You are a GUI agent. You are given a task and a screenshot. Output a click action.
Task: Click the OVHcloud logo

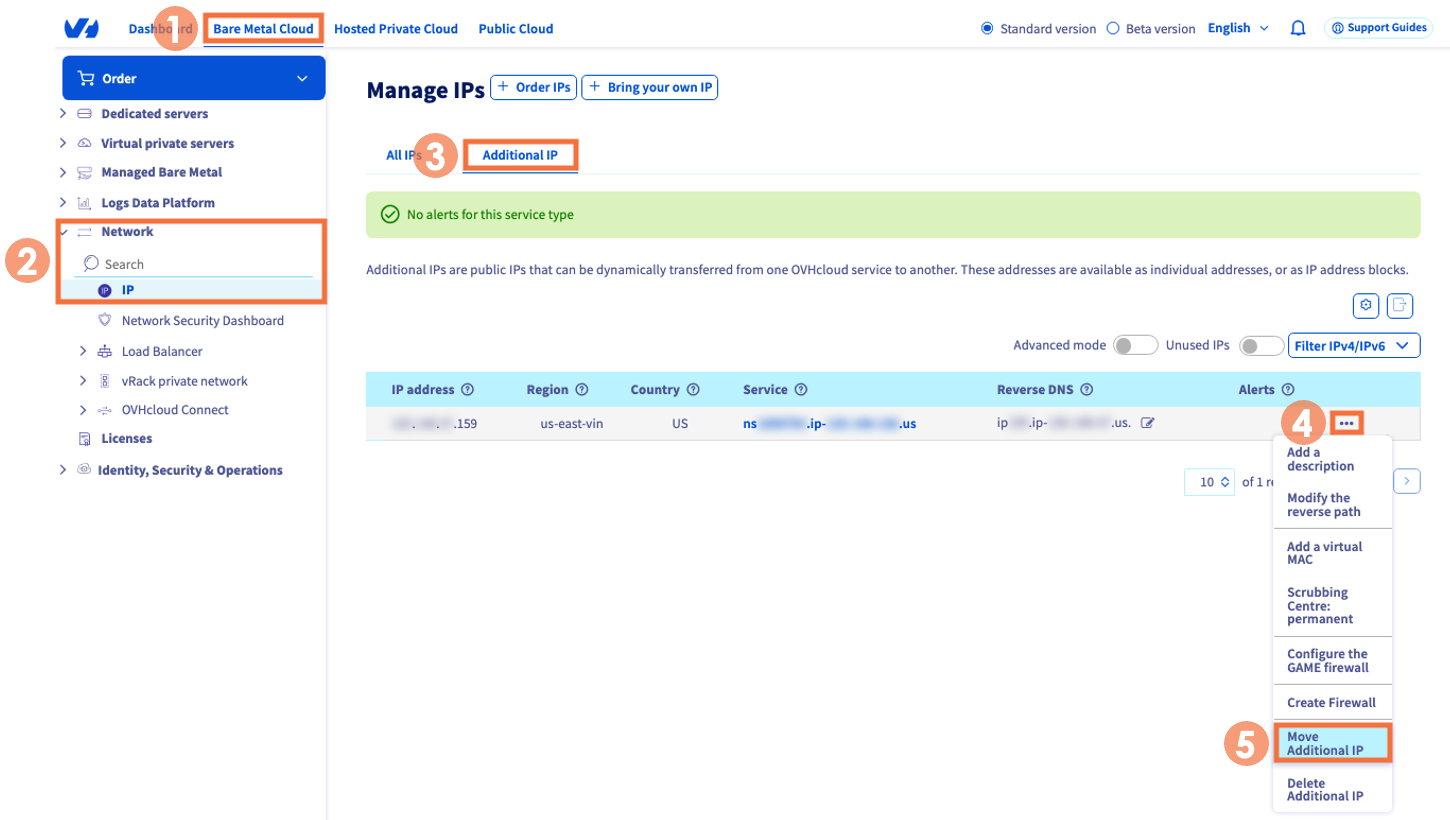[82, 29]
